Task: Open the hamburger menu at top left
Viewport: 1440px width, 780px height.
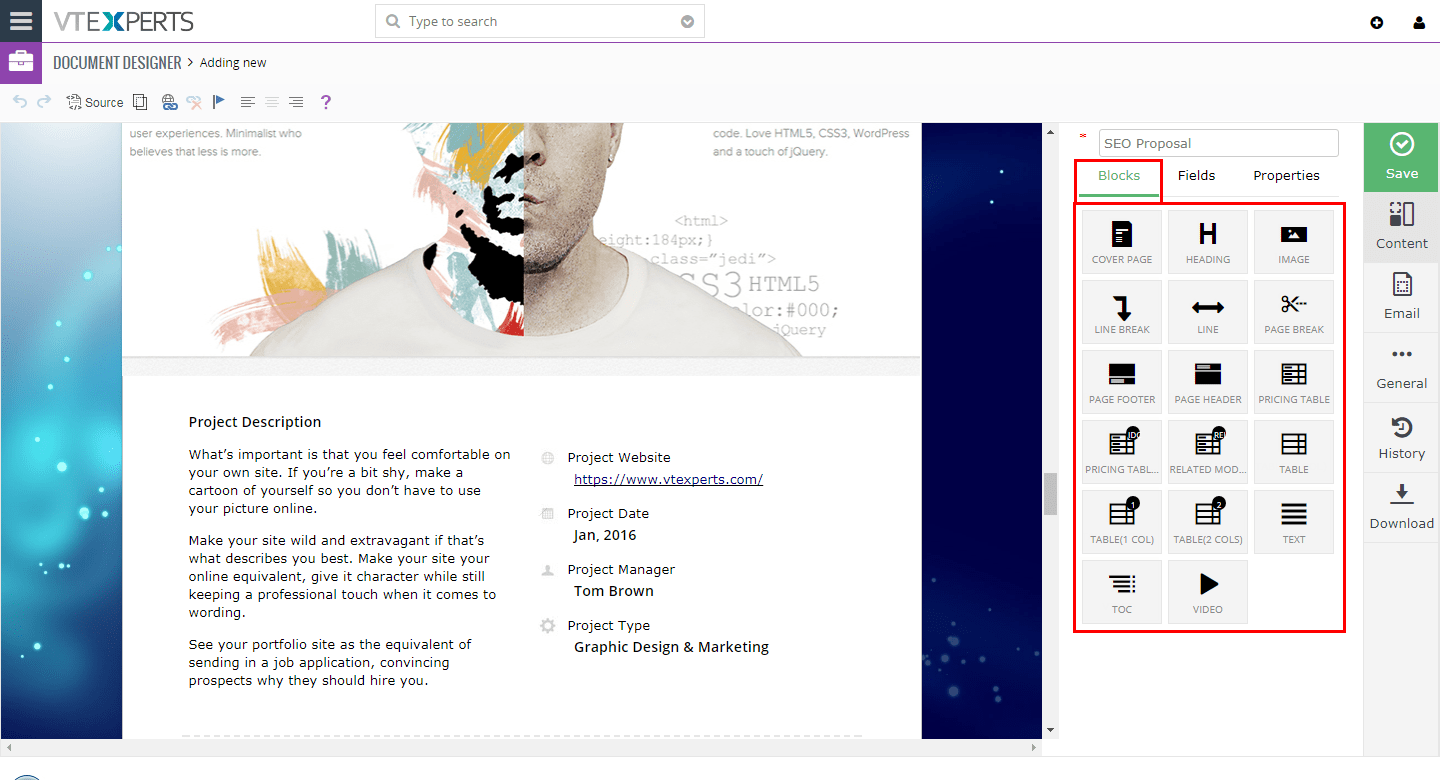Action: 21,21
